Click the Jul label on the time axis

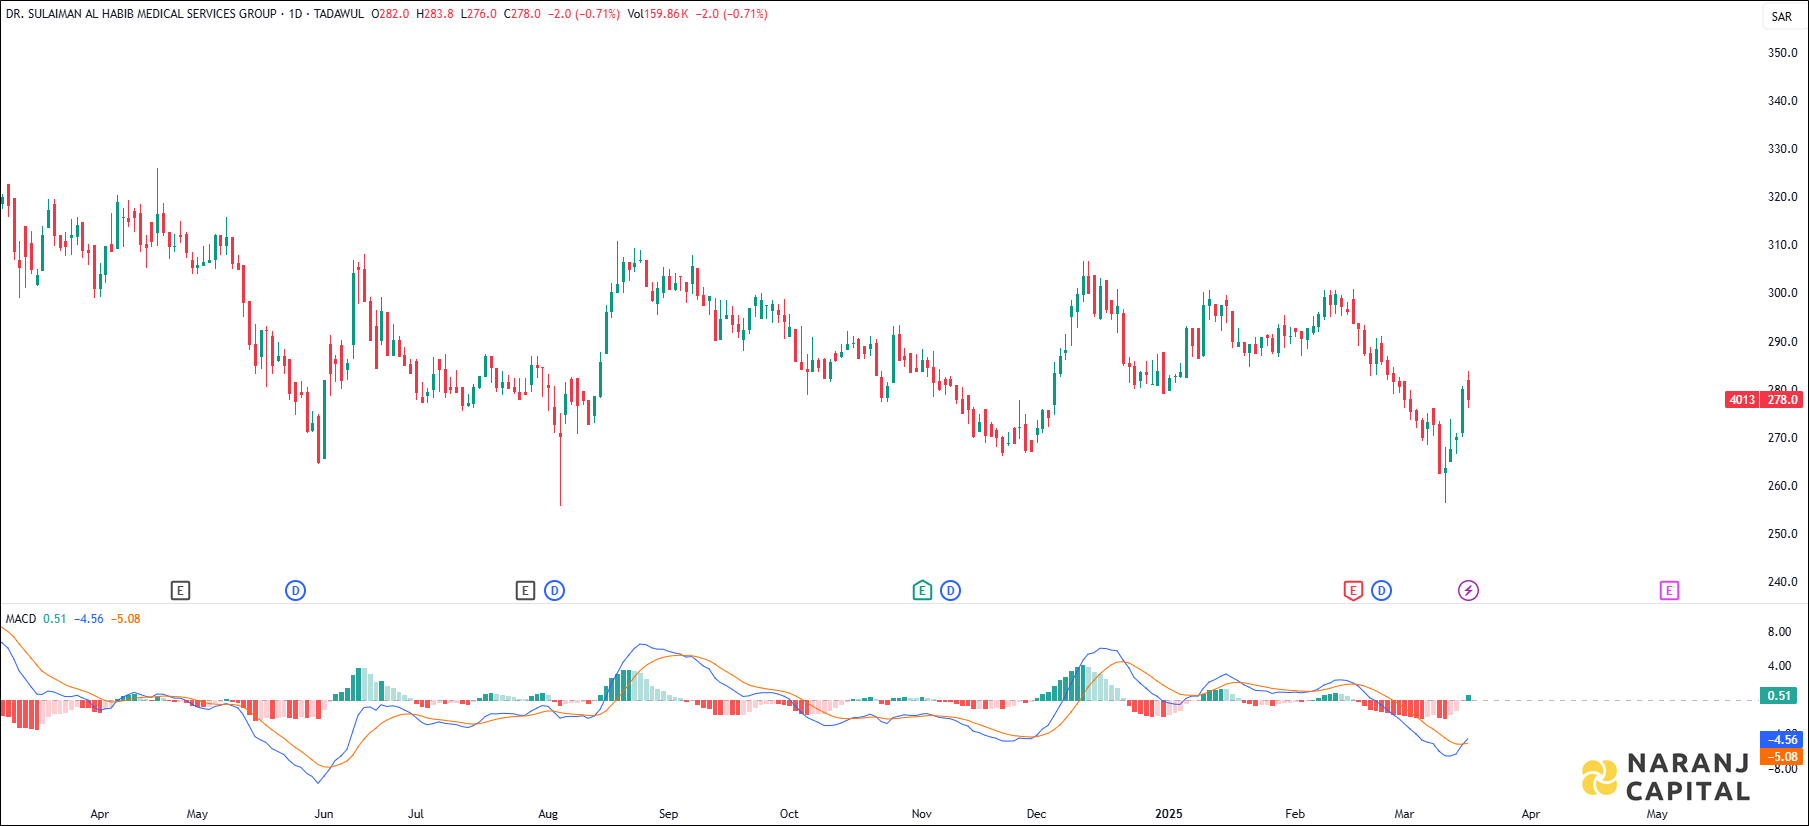pos(416,814)
